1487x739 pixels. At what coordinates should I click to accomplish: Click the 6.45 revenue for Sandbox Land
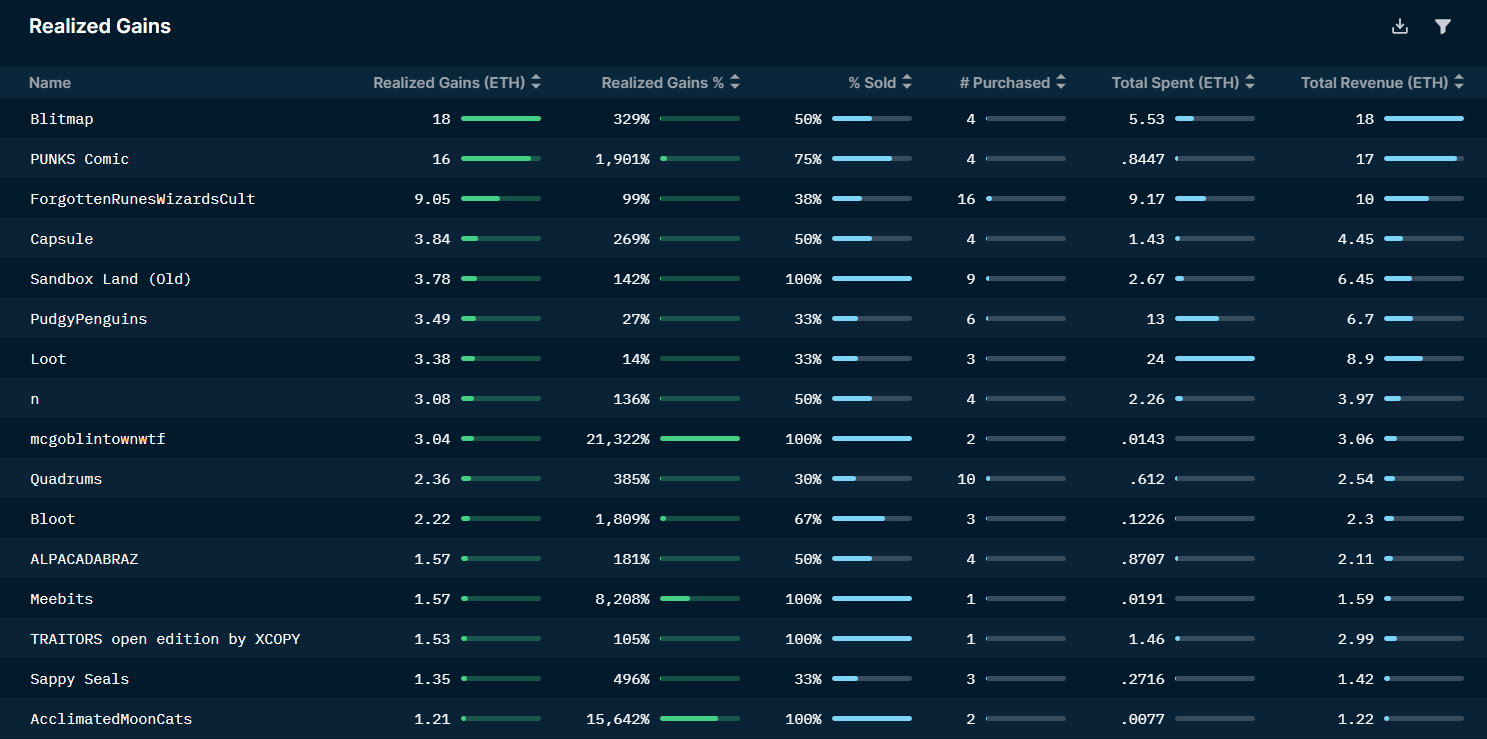(x=1356, y=279)
